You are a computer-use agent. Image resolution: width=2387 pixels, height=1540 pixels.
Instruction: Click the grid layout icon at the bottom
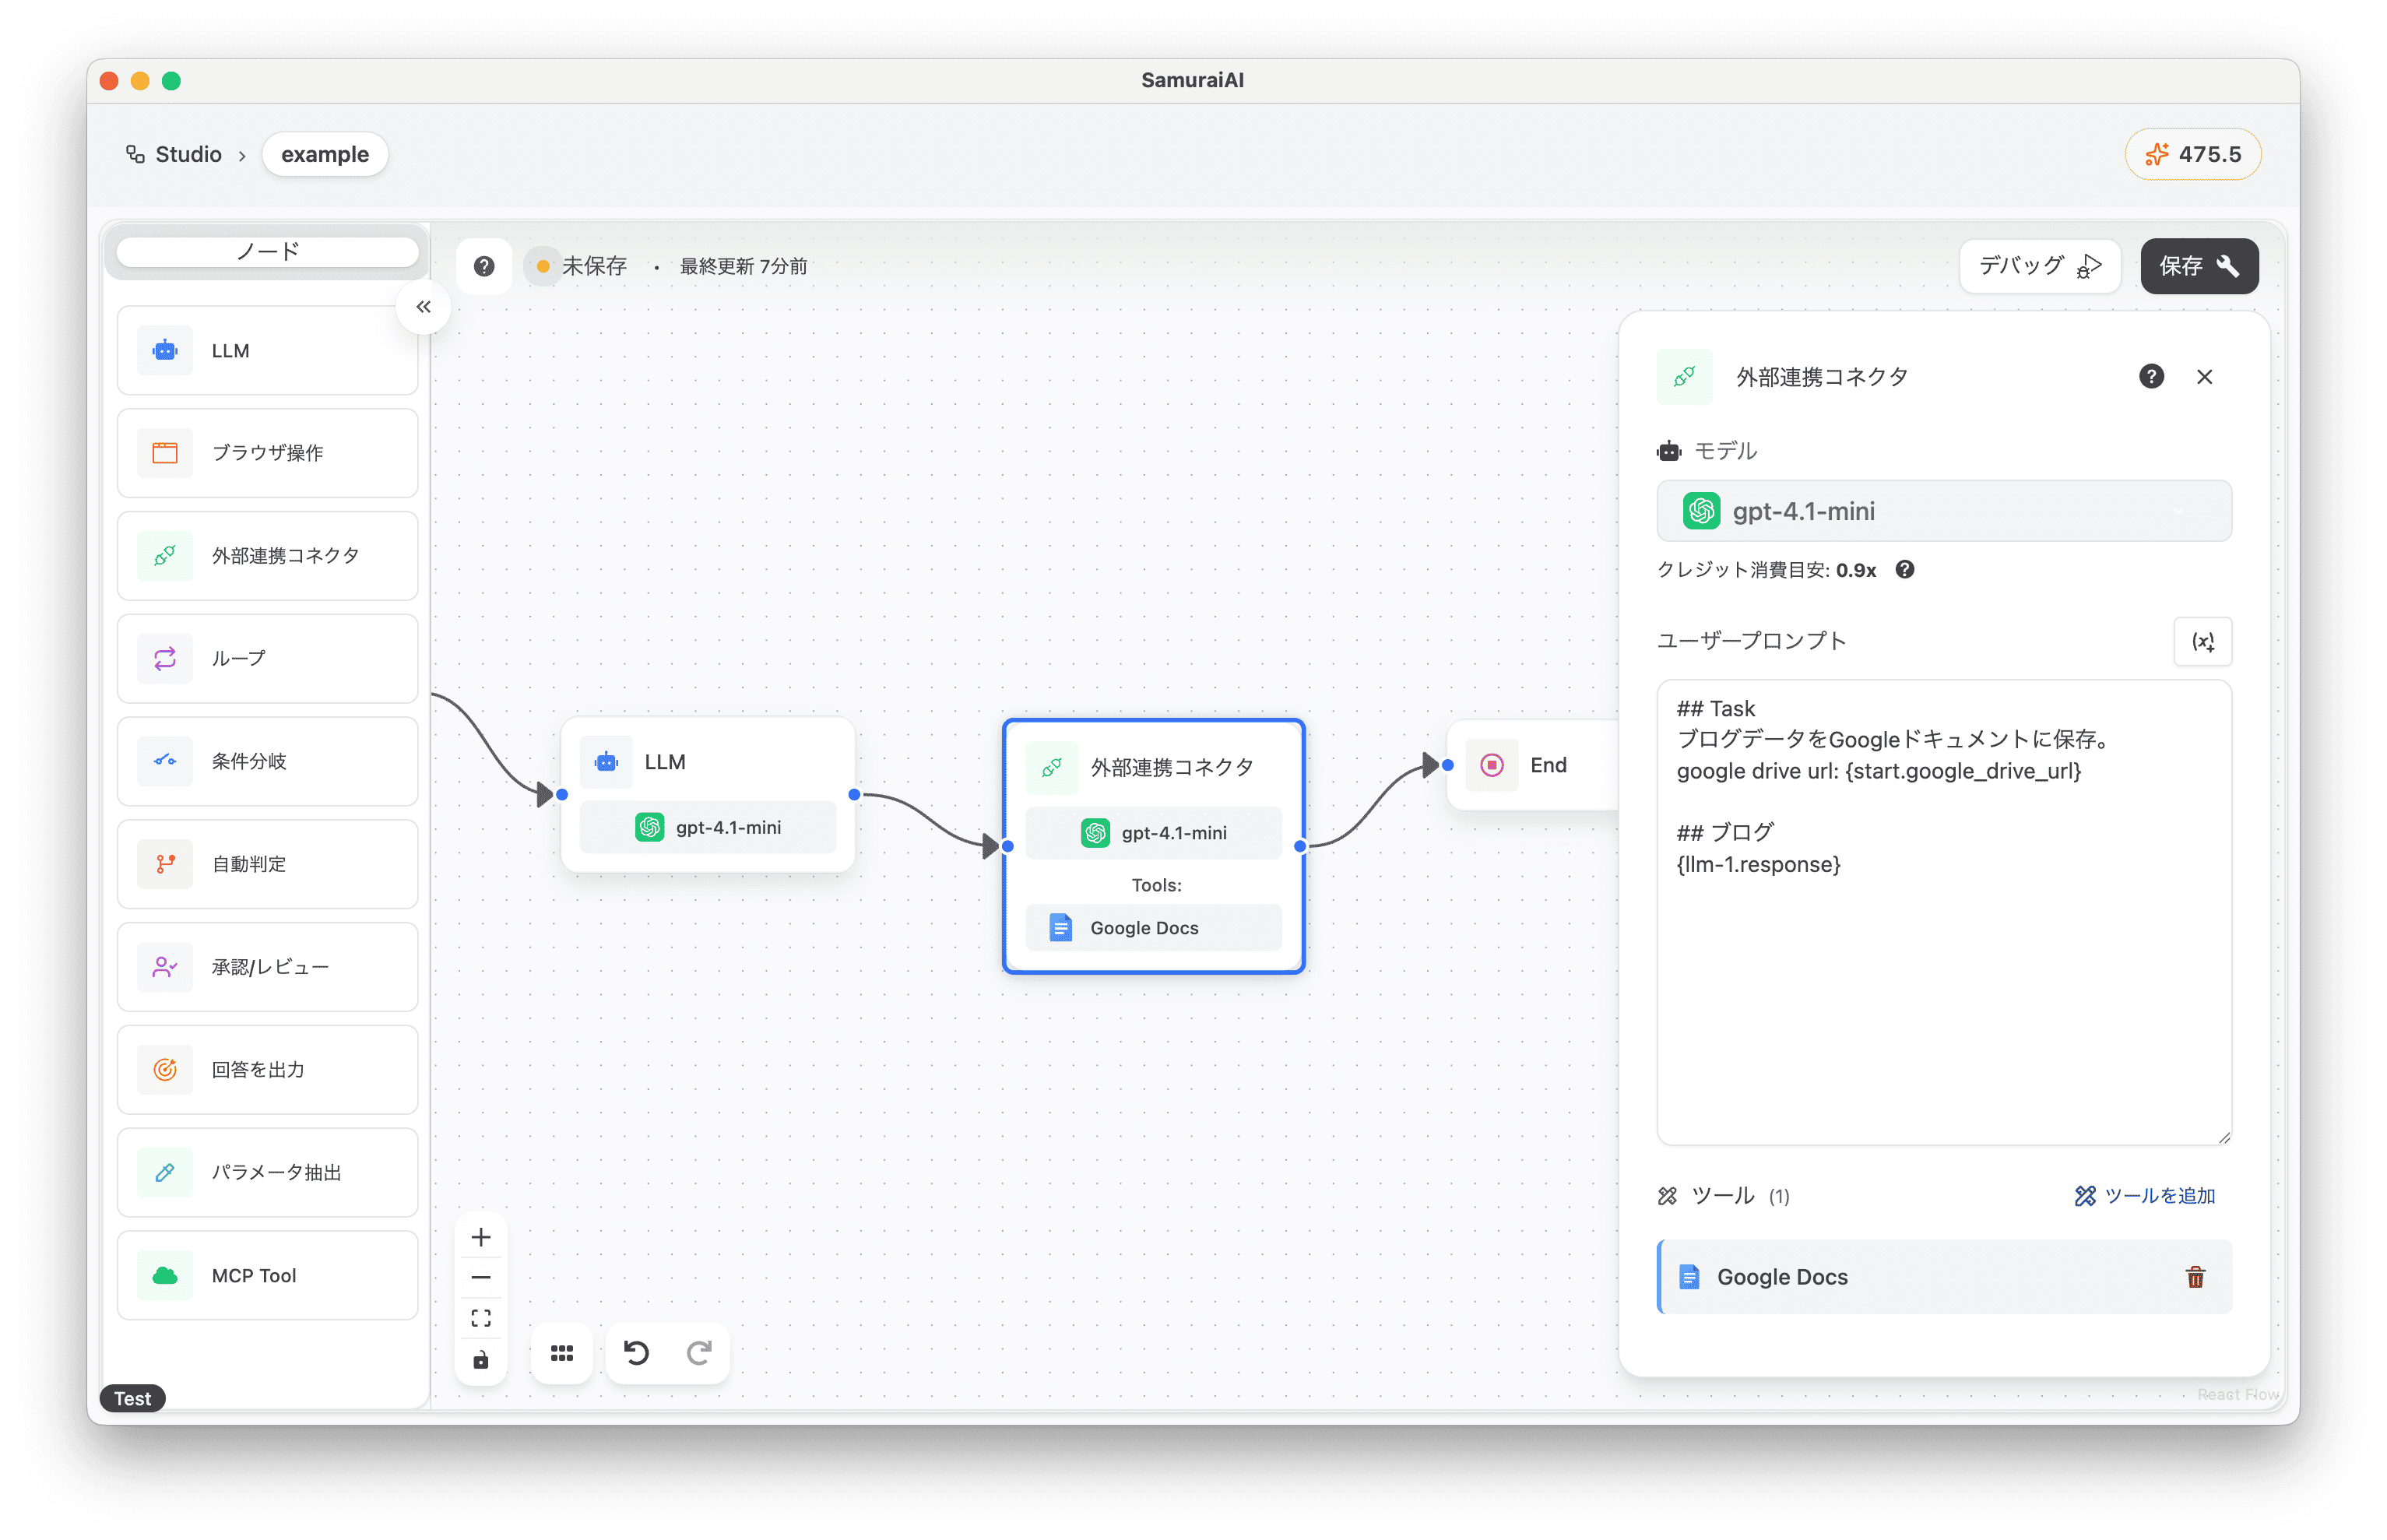tap(562, 1353)
